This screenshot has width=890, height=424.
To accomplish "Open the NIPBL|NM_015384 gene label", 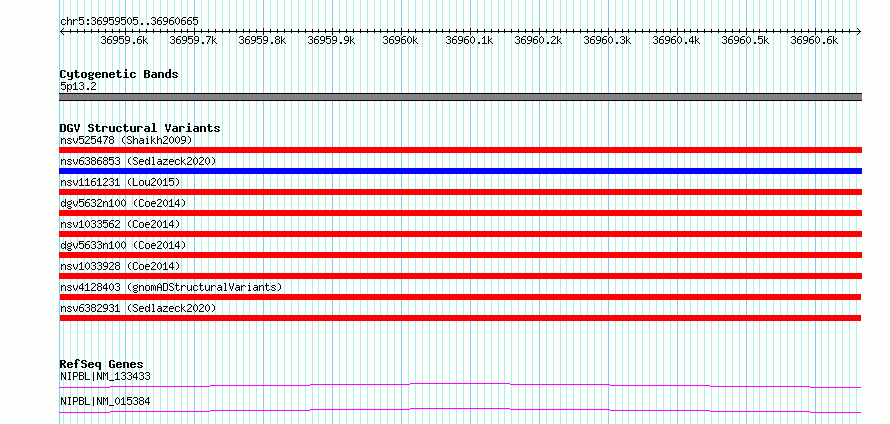I will (106, 401).
